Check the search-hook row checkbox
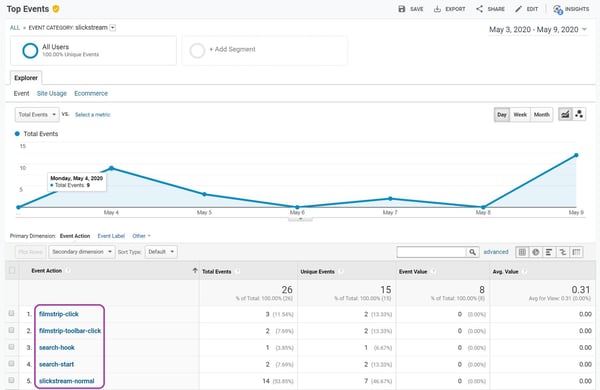The image size is (600, 390). coord(11,347)
